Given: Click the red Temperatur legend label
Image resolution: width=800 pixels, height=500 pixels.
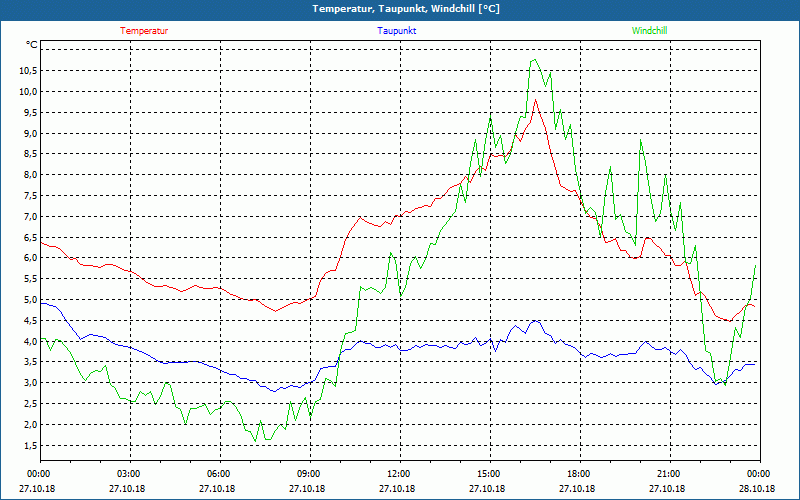Looking at the screenshot, I should [144, 31].
